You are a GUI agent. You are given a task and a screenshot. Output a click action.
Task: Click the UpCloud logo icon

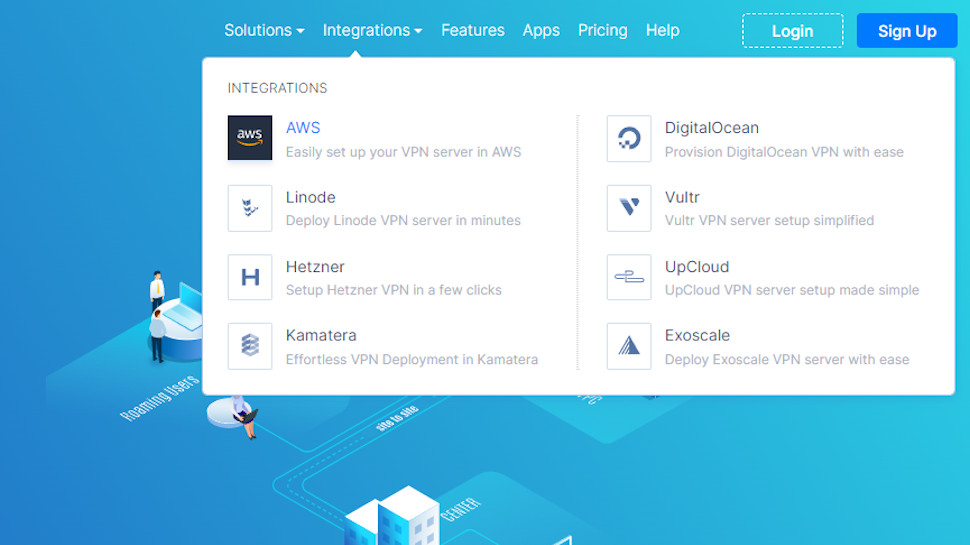click(x=629, y=277)
